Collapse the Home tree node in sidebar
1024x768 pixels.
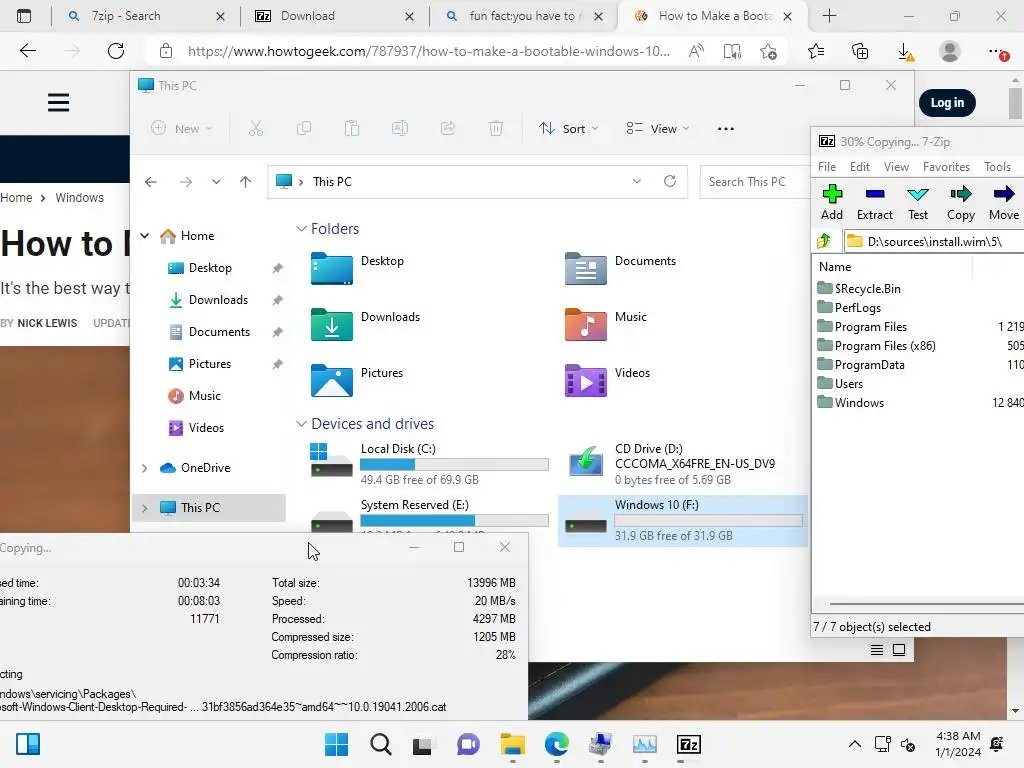pos(145,235)
